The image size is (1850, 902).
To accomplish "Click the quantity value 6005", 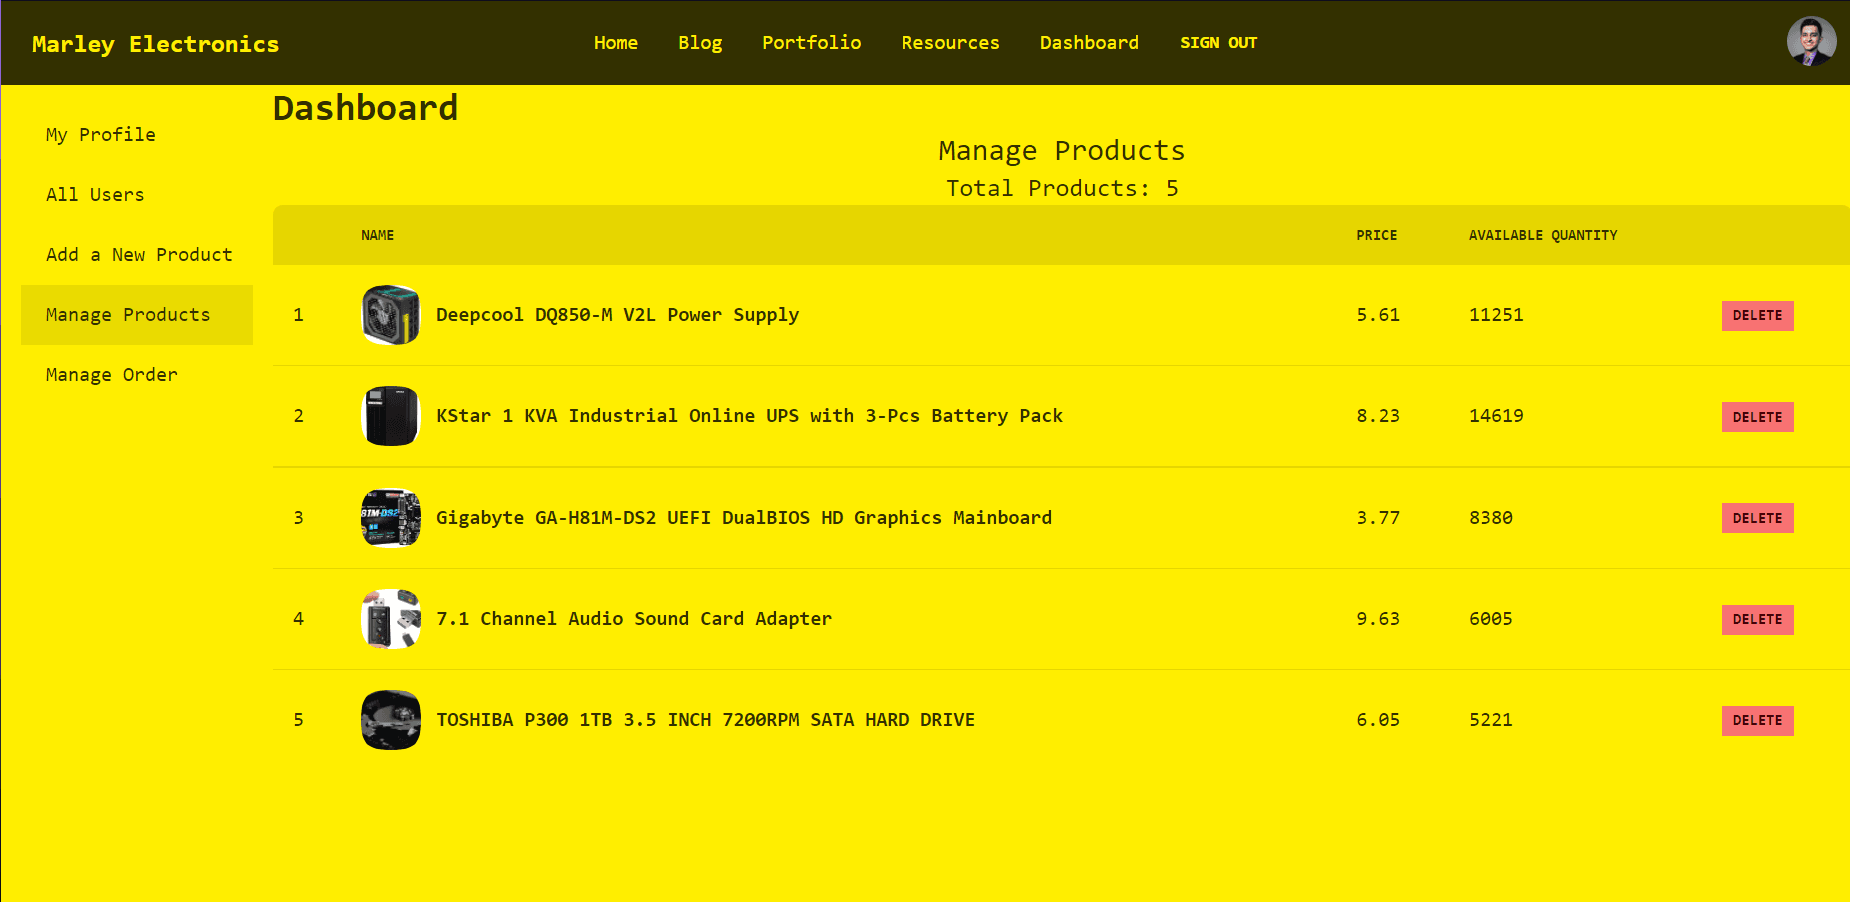I will coord(1491,619).
